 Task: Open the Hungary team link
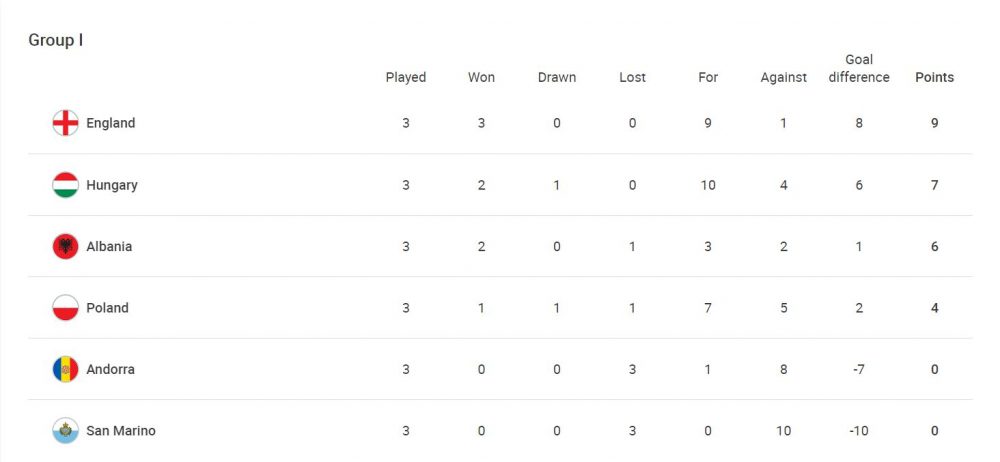pyautogui.click(x=112, y=185)
